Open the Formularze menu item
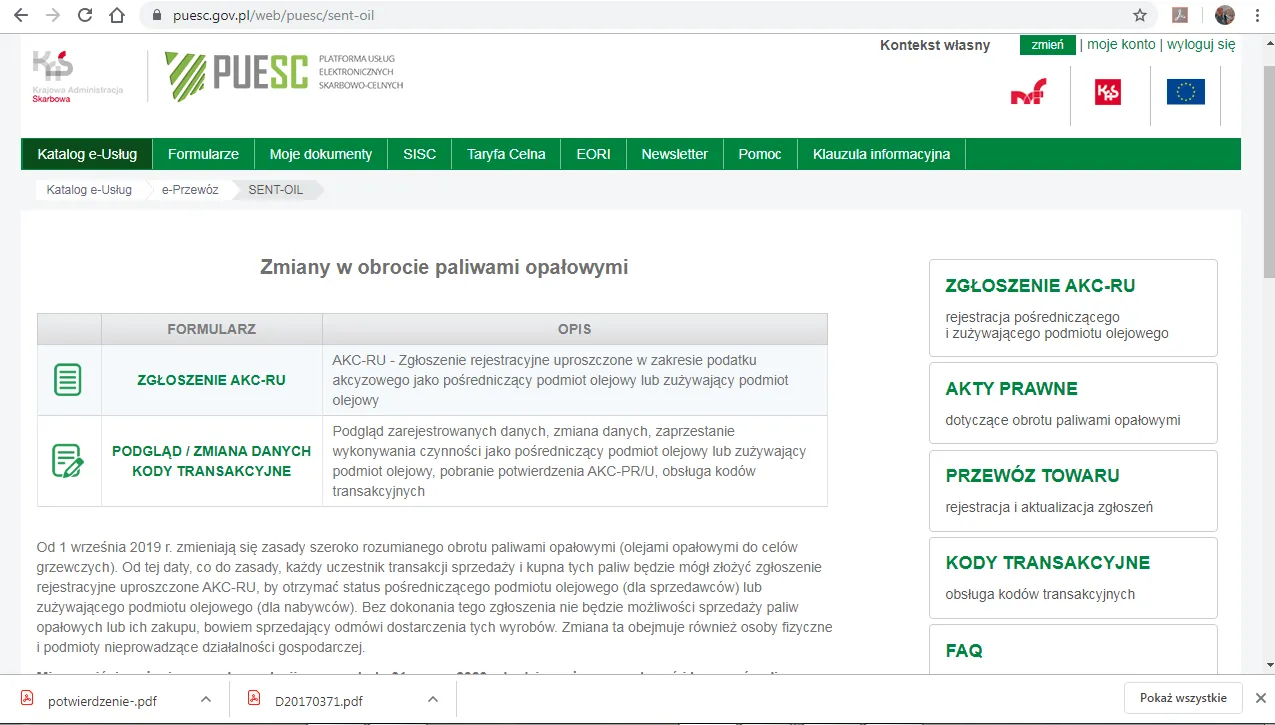This screenshot has width=1275, height=725. pos(203,154)
